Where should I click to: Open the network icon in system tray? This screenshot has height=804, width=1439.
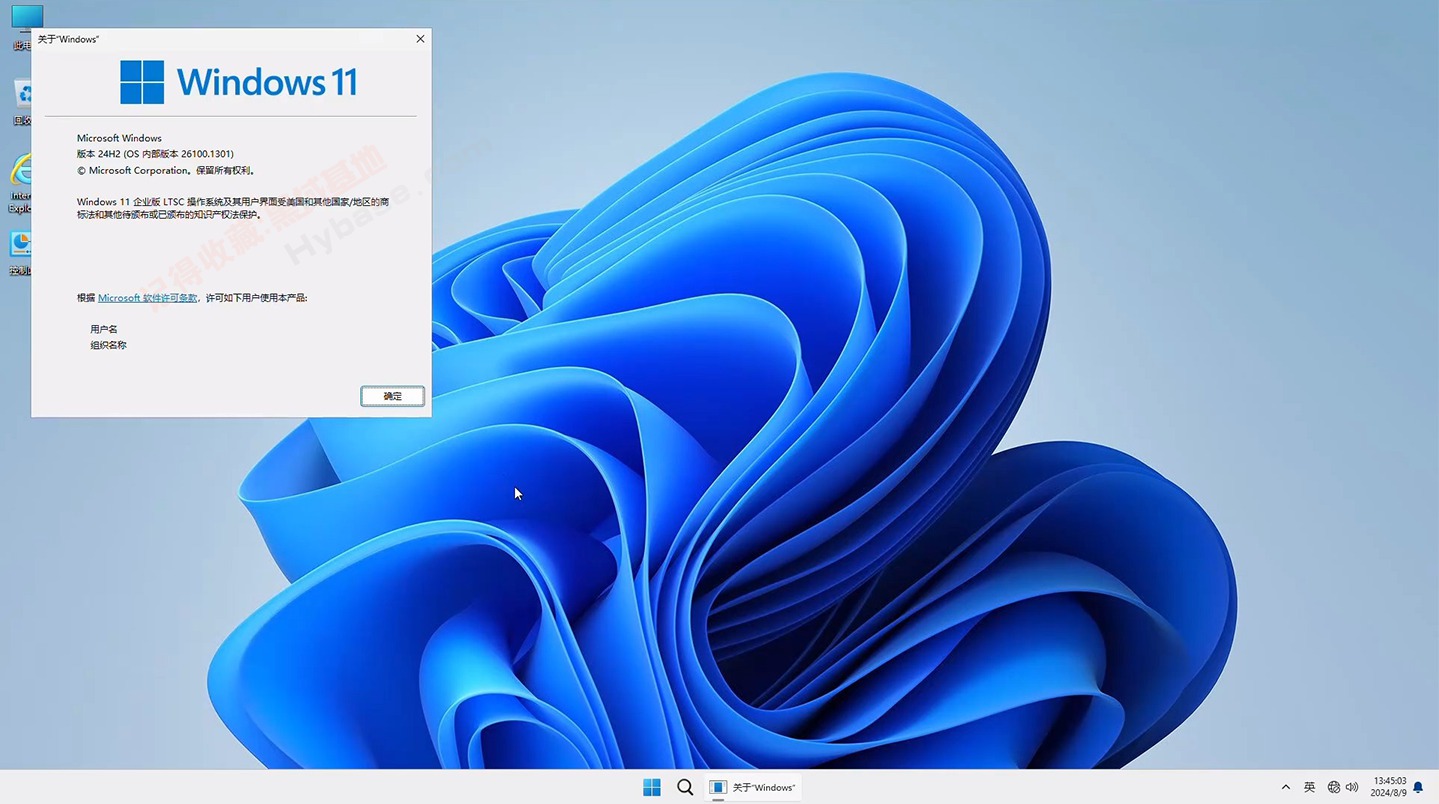(1333, 787)
